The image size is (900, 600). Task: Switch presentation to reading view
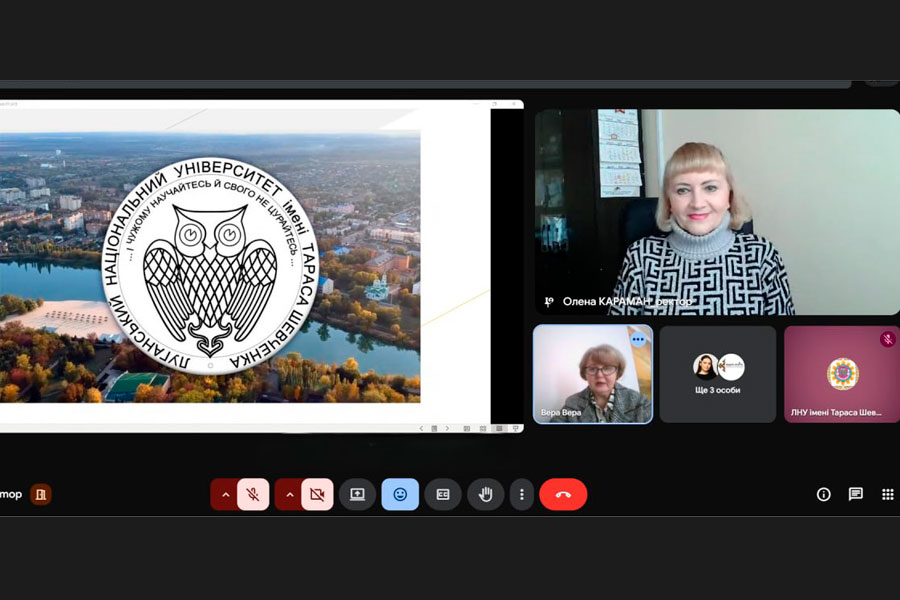(499, 428)
